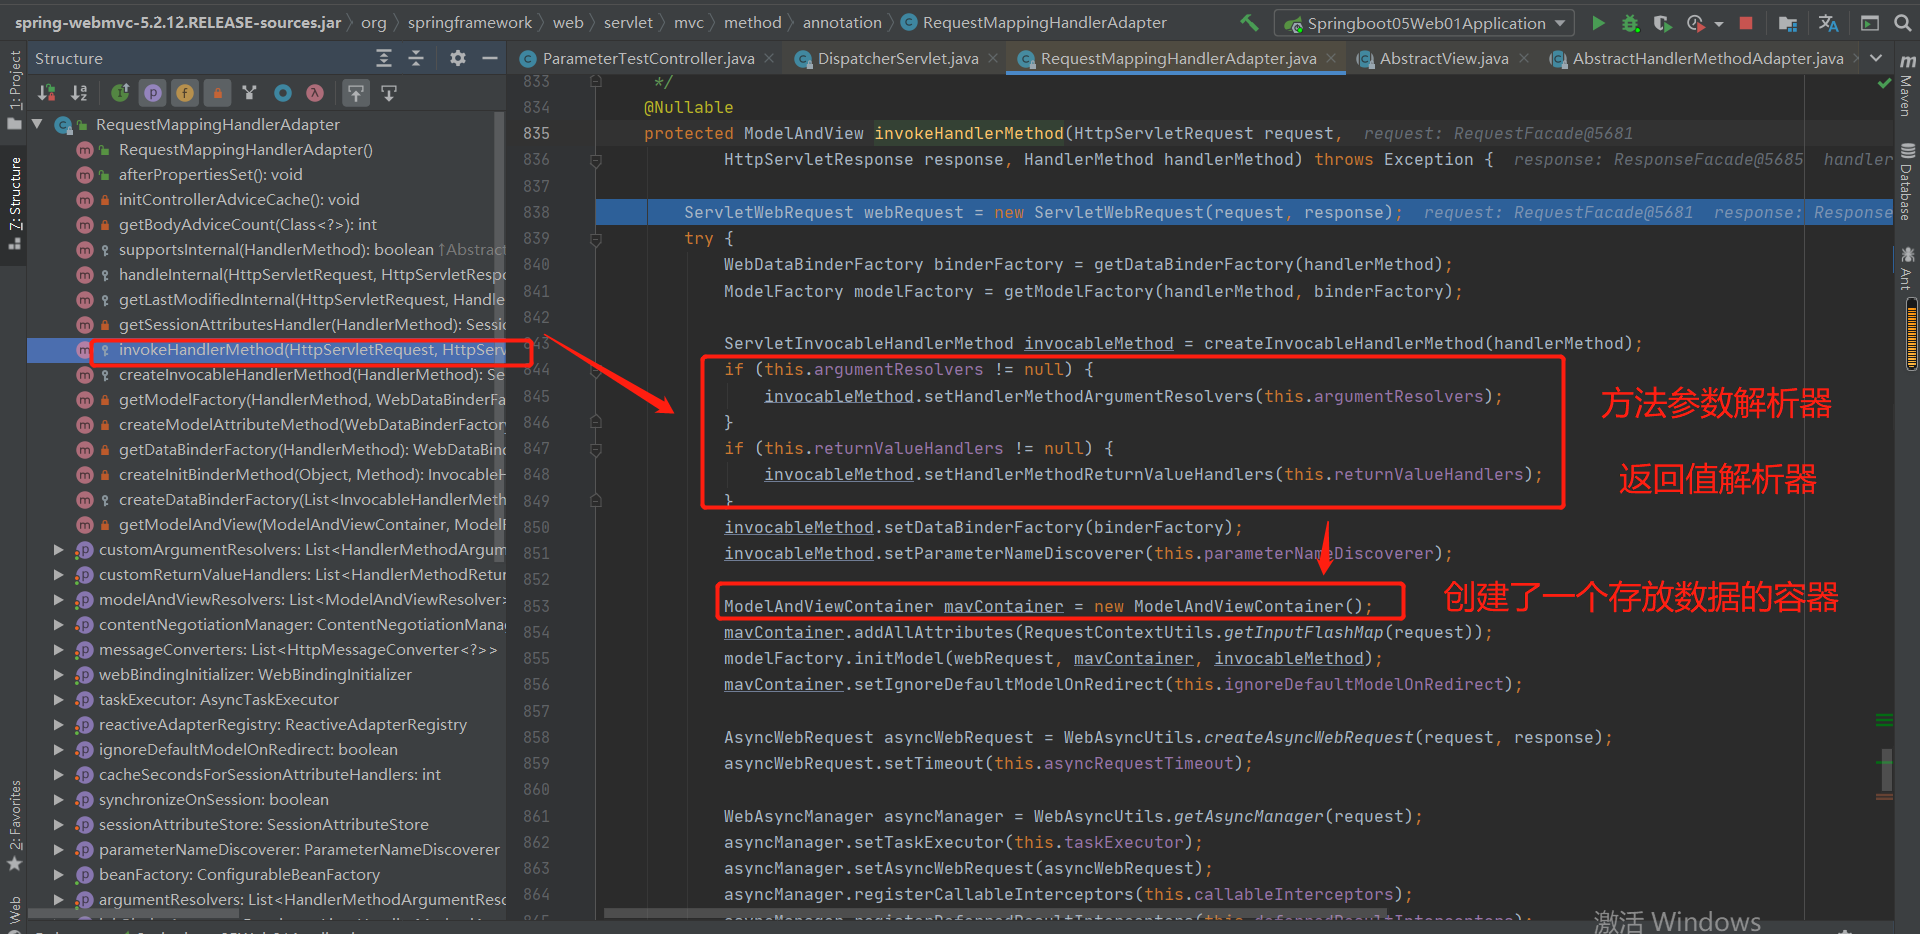
Task: Toggle Show non-public members
Action: pyautogui.click(x=217, y=93)
